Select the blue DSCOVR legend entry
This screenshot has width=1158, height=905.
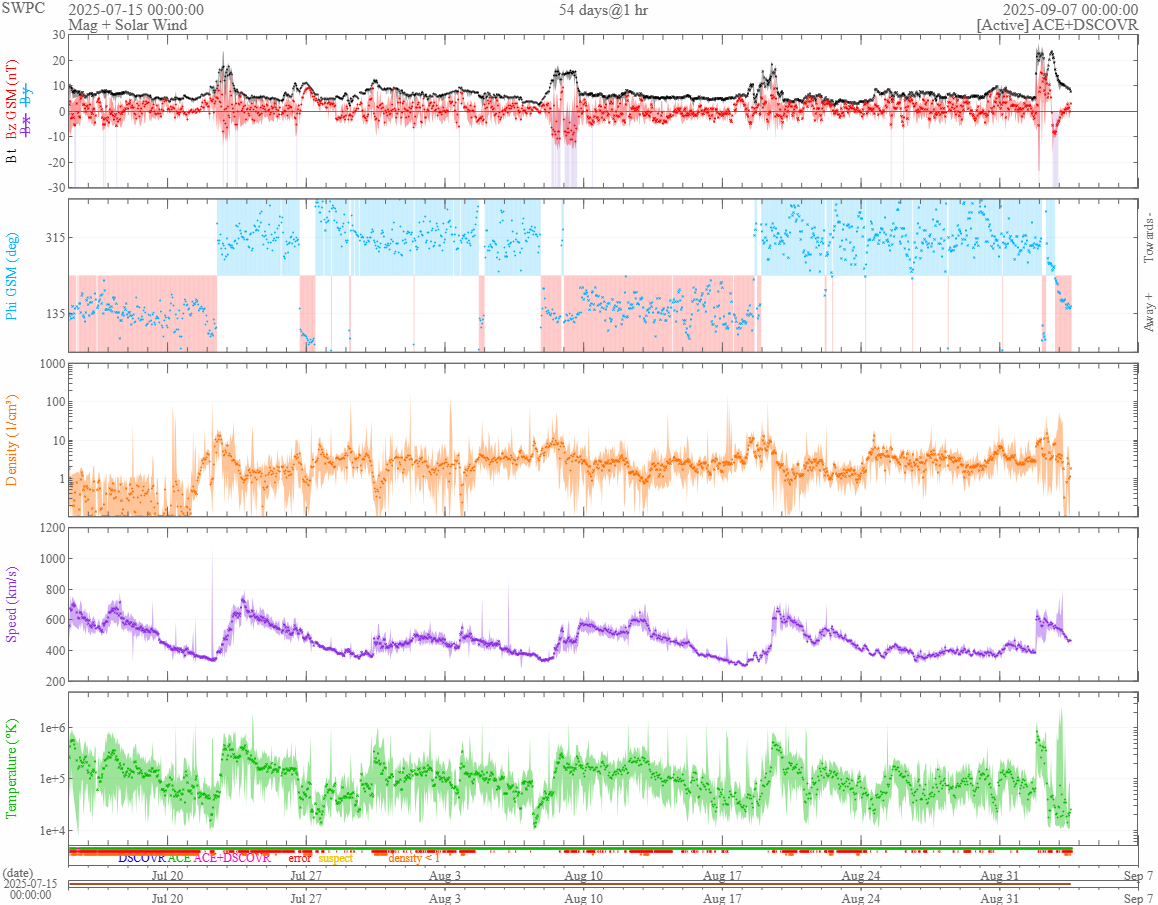point(141,858)
